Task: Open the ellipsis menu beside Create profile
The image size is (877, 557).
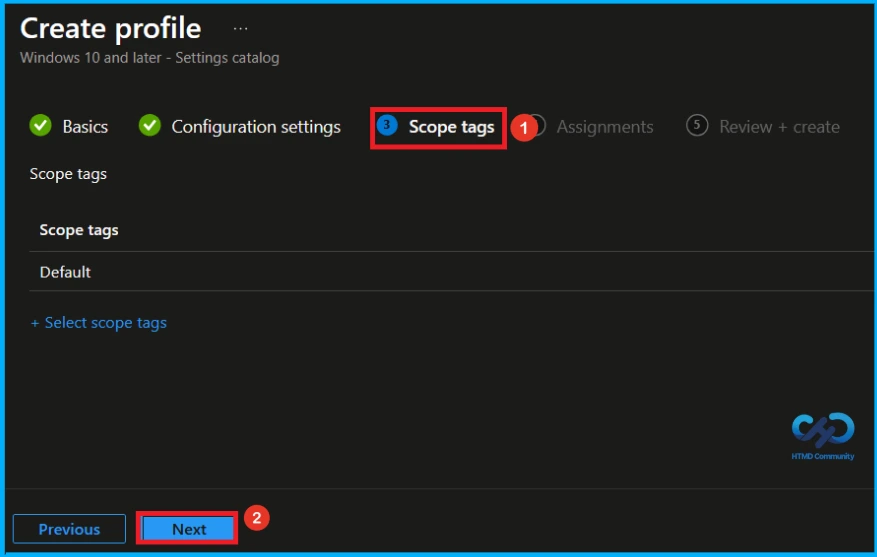Action: [x=241, y=29]
